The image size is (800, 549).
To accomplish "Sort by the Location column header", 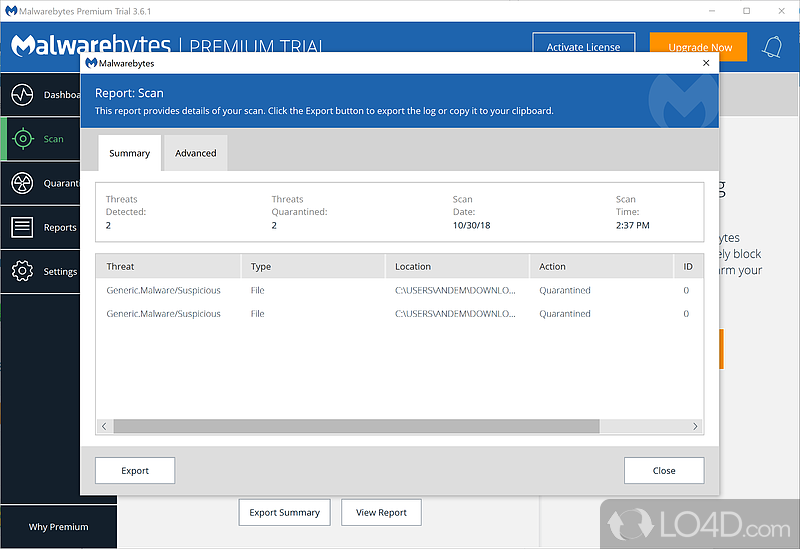I will [456, 266].
